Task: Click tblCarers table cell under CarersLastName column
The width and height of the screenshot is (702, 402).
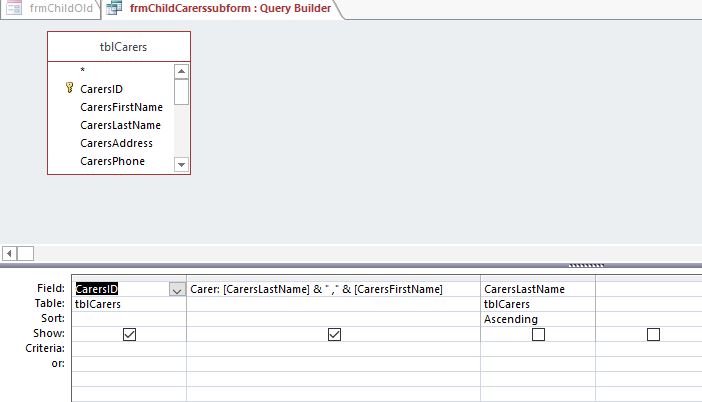Action: pos(538,304)
